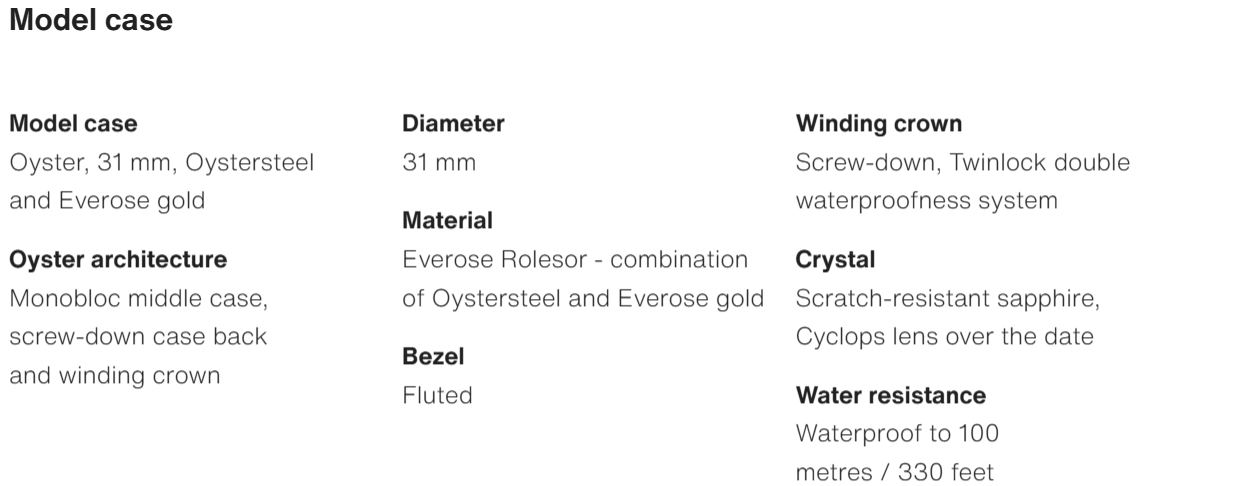Select the Water resistance label
Screen dimensions: 1245x486
pos(890,395)
